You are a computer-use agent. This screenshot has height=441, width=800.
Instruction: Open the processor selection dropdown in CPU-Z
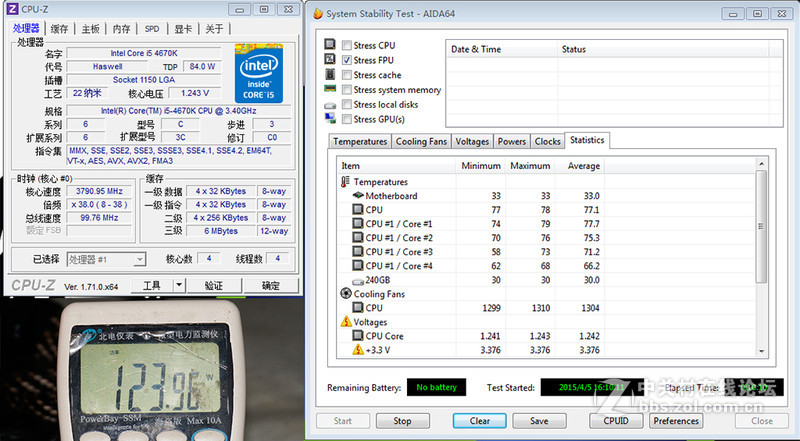140,259
